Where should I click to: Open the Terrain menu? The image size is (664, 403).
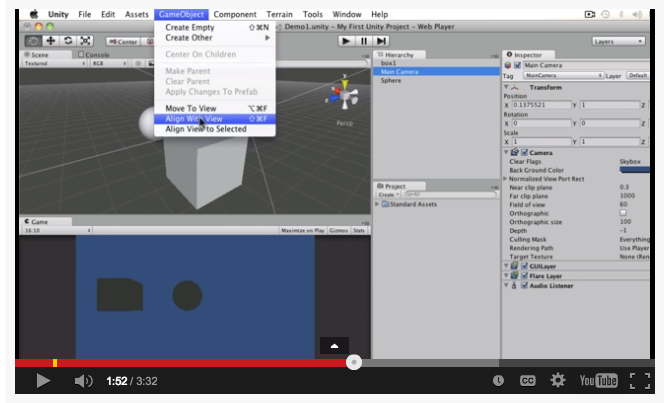coord(279,14)
